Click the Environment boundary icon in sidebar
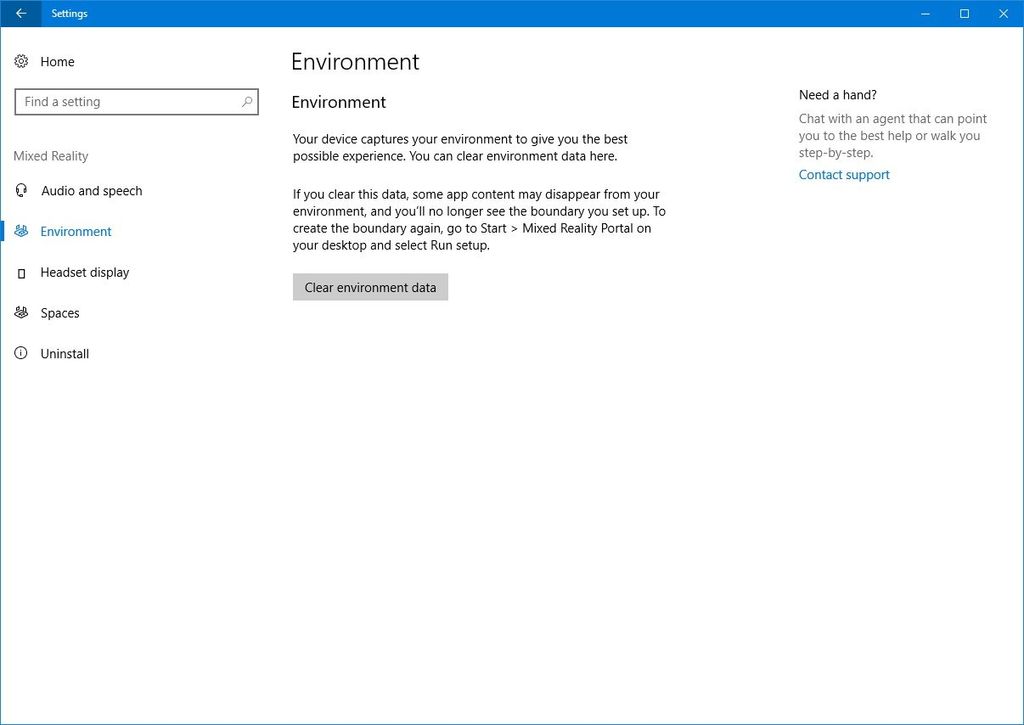The image size is (1024, 725). coord(21,231)
